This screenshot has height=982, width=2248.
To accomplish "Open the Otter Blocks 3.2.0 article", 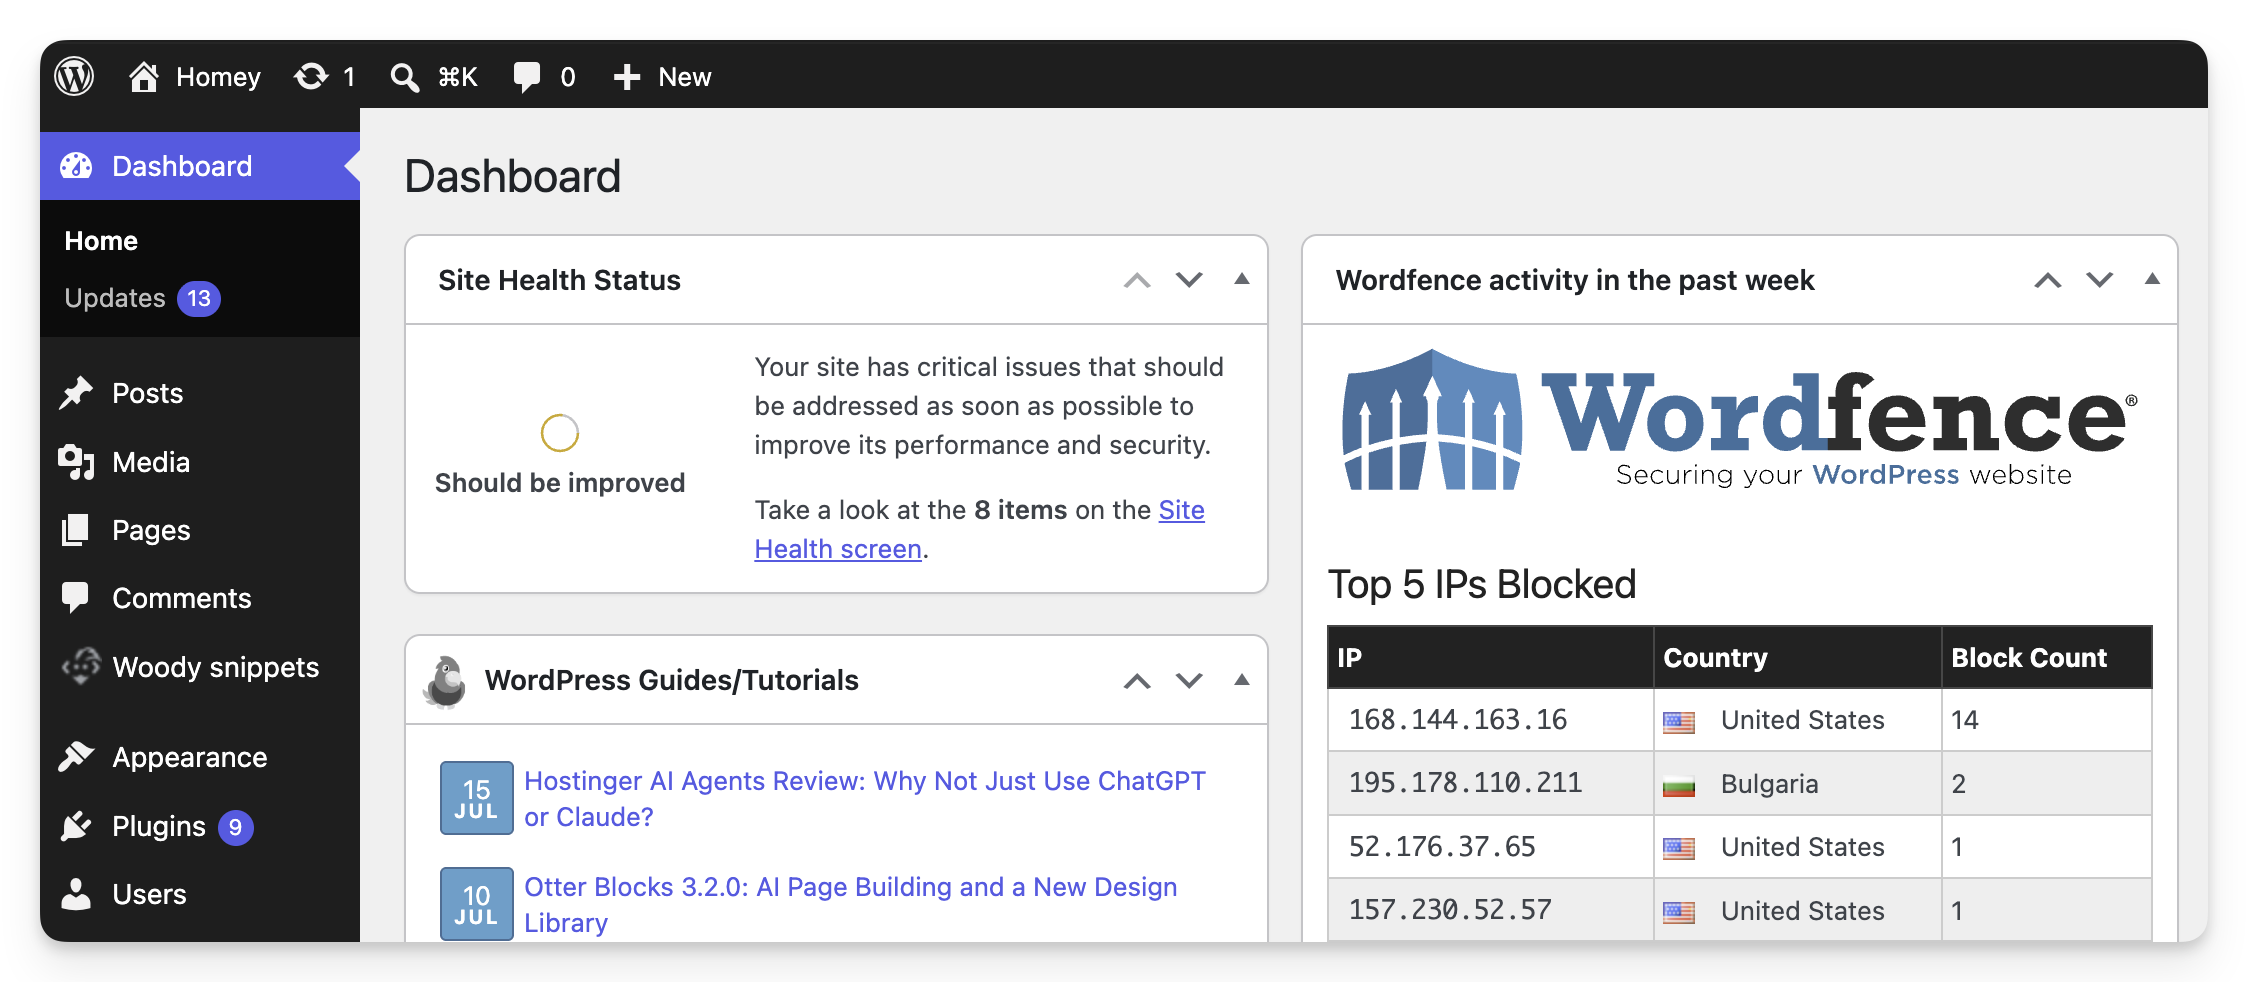I will click(851, 905).
